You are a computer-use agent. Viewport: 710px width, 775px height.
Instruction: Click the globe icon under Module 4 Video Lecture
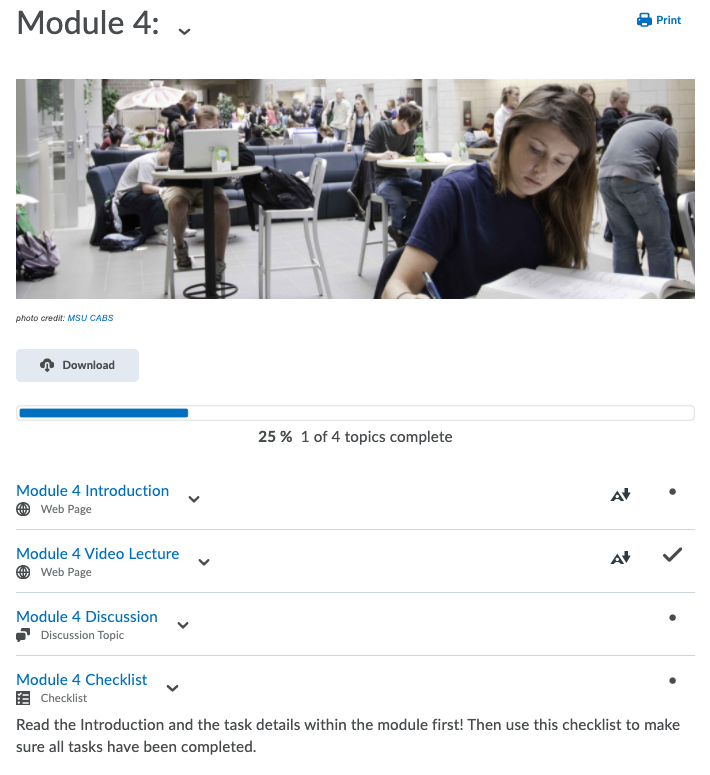(23, 572)
